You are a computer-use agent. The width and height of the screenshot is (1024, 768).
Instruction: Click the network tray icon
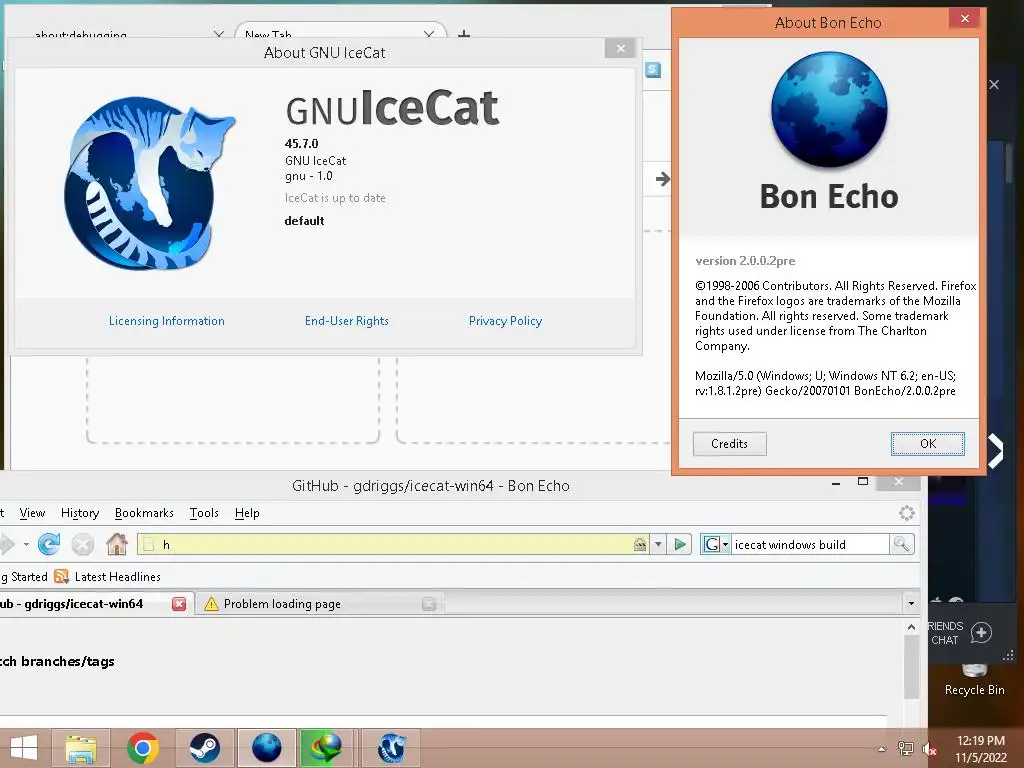(x=906, y=749)
